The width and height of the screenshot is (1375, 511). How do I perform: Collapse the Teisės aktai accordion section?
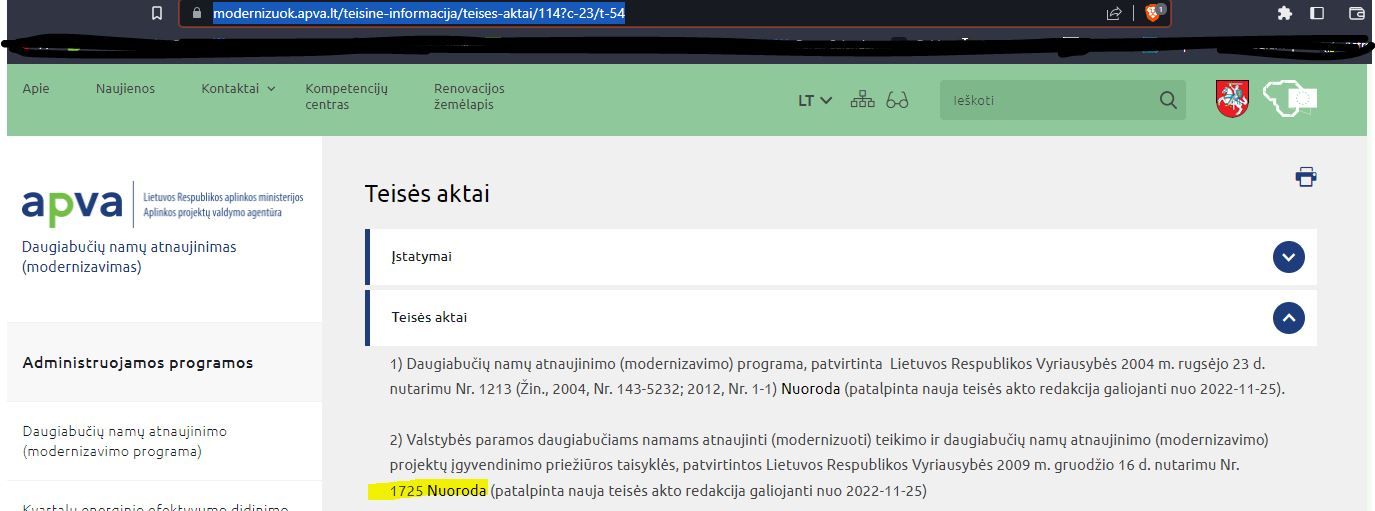(x=1288, y=318)
